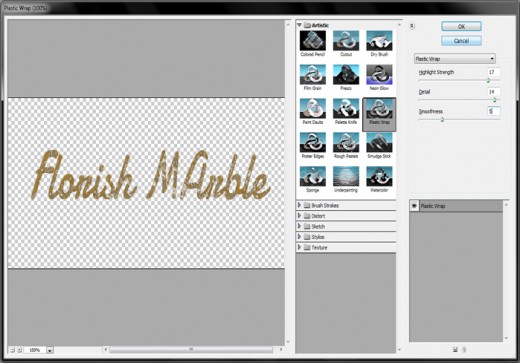Choose the Paint Daubs filter thumbnail

[x=313, y=109]
